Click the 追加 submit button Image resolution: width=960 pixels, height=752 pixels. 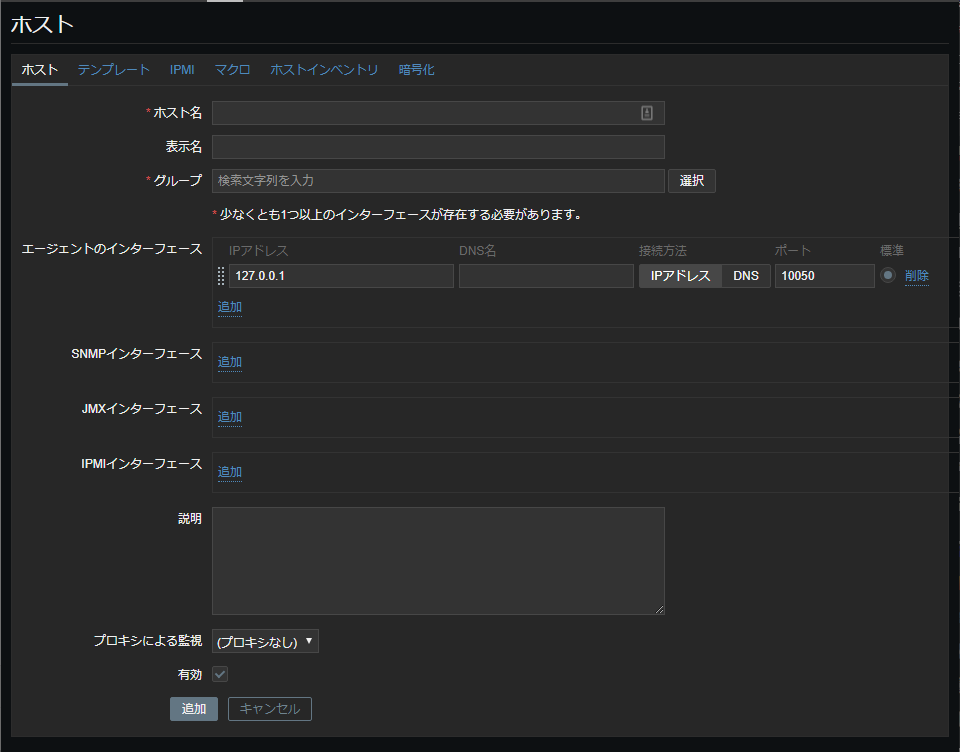(x=193, y=709)
